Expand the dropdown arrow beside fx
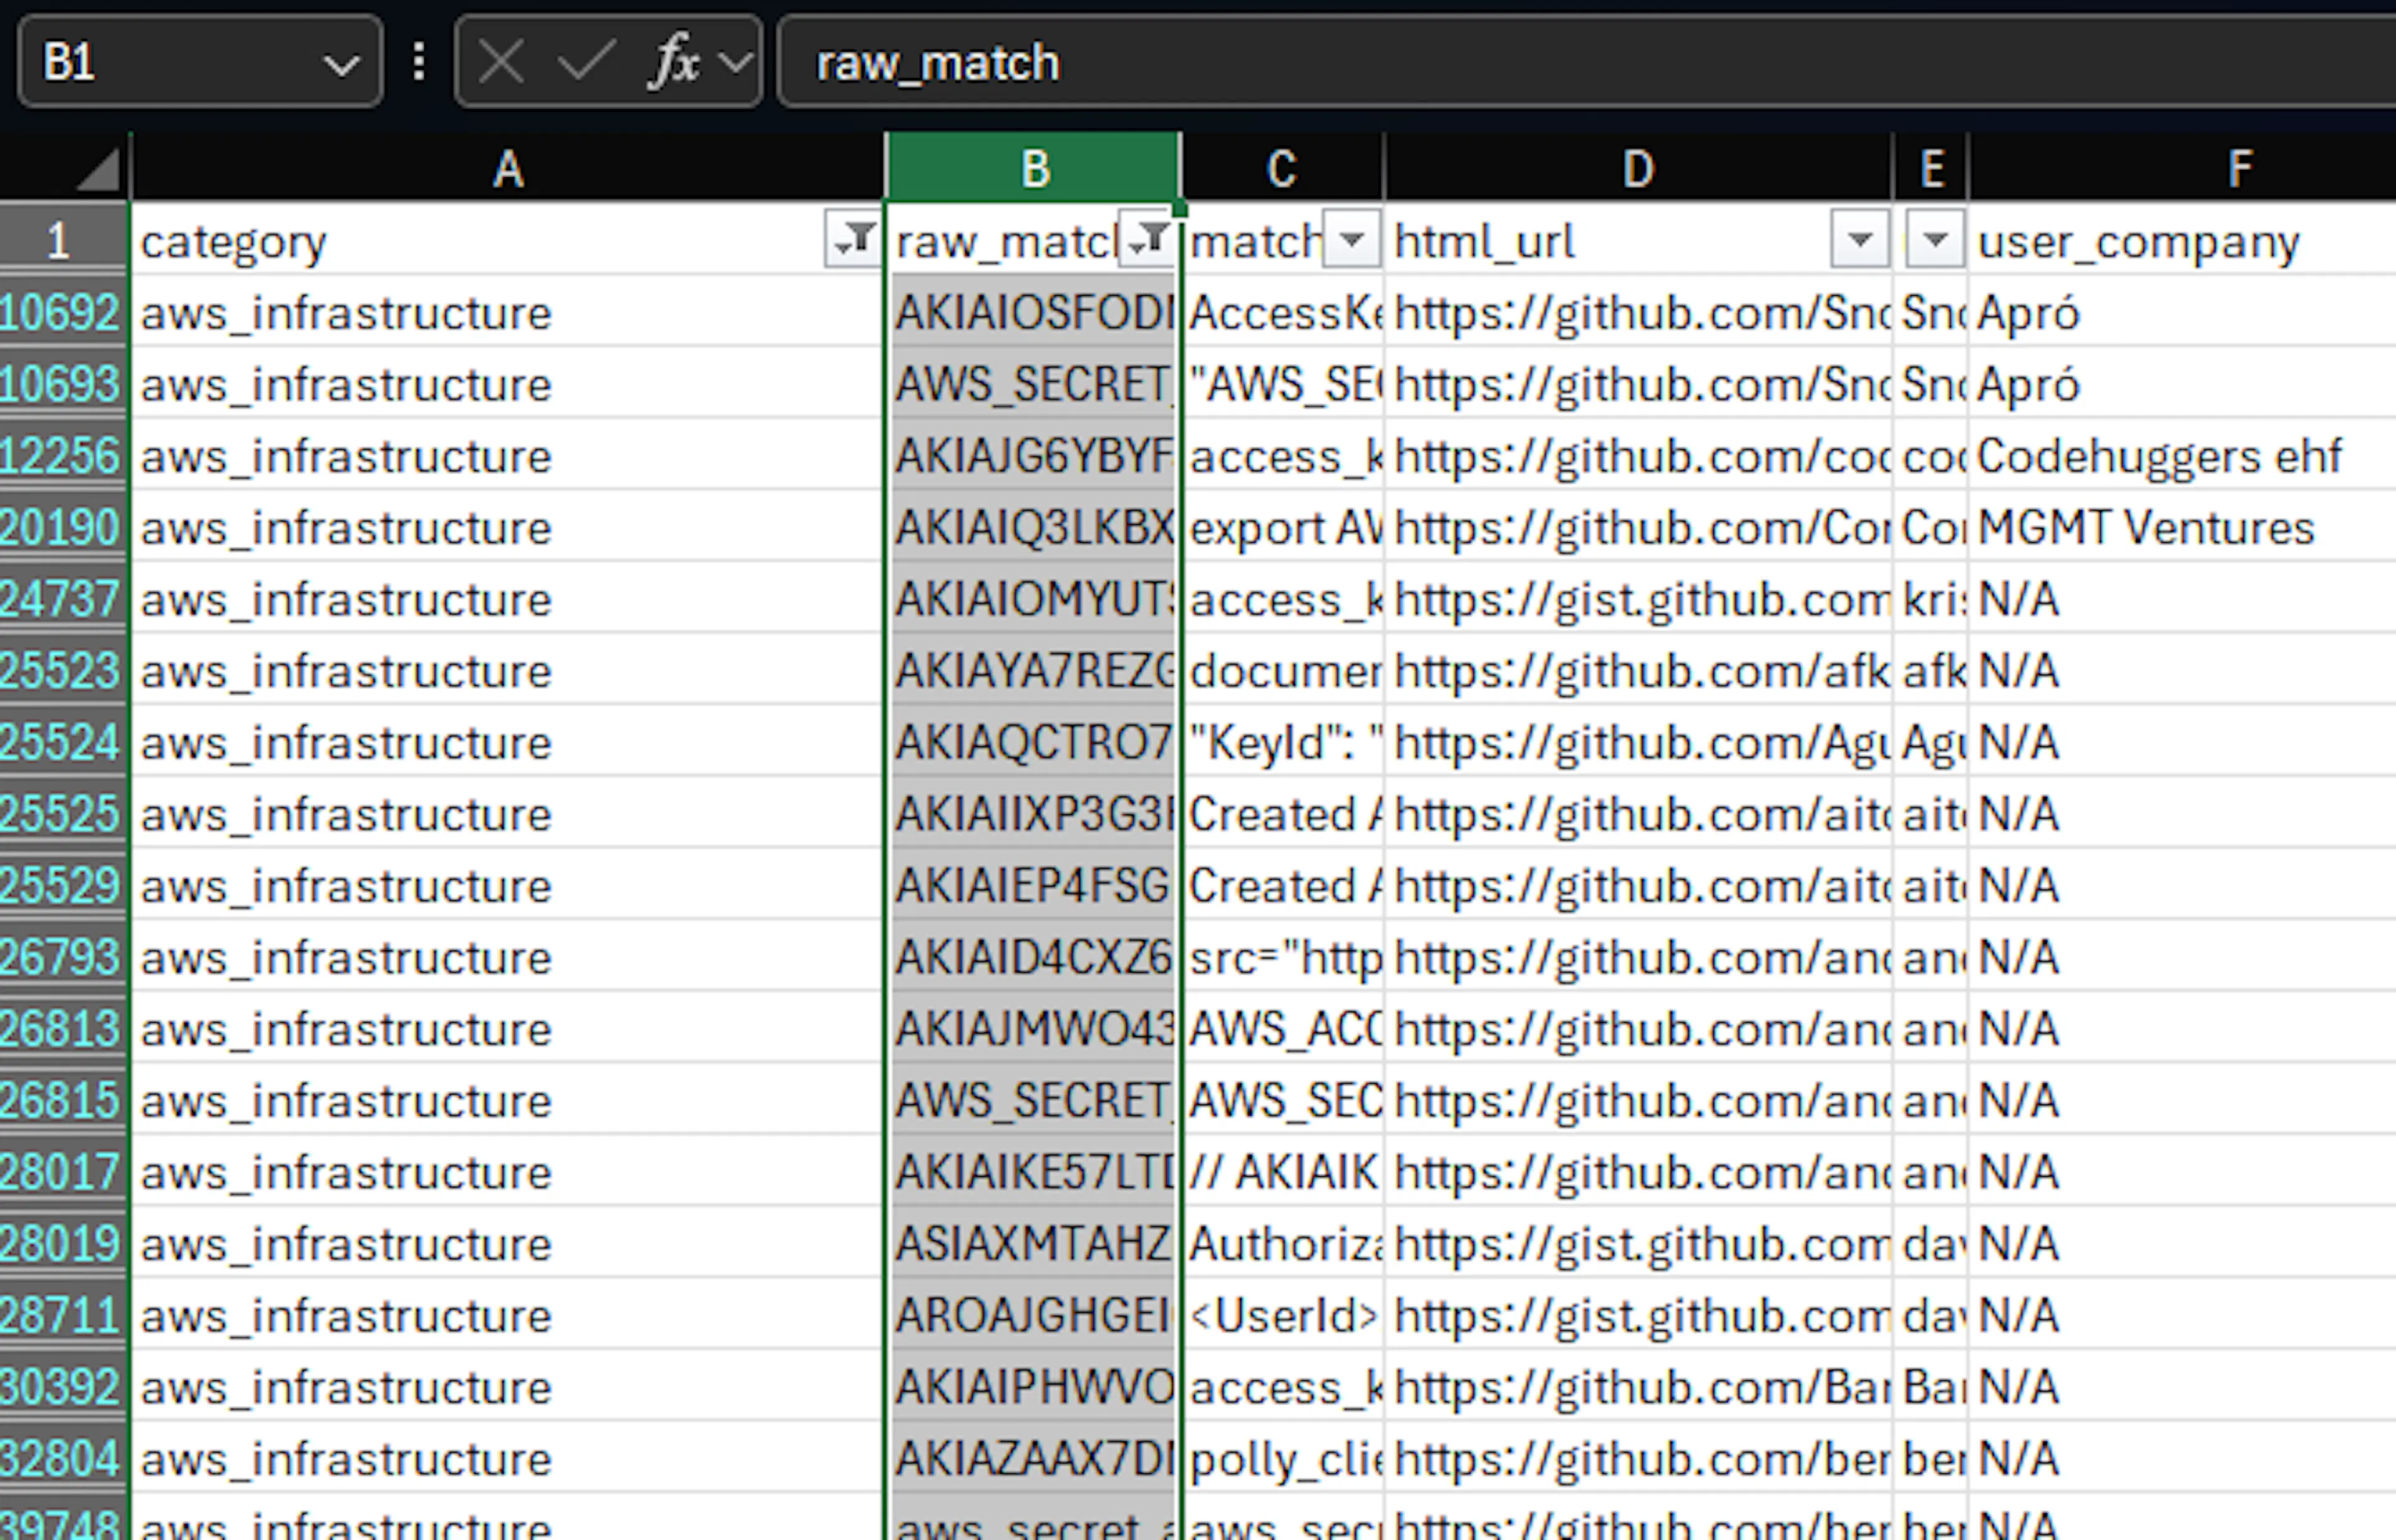The width and height of the screenshot is (2396, 1540). click(736, 64)
